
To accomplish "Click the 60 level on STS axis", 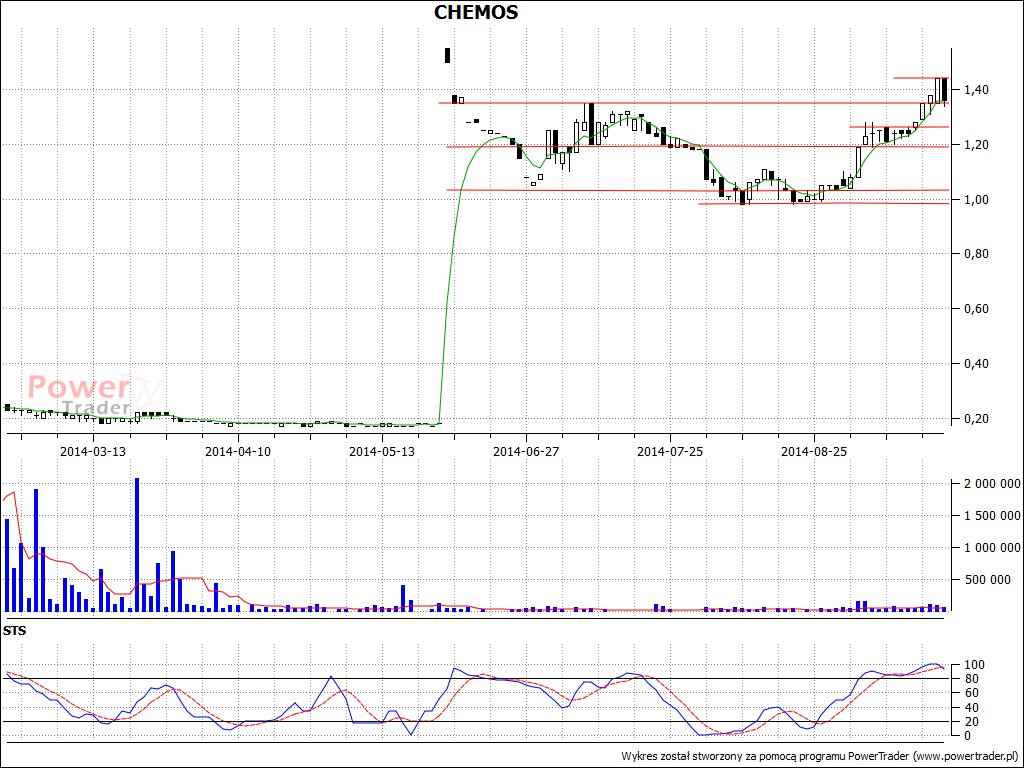I will pos(970,694).
